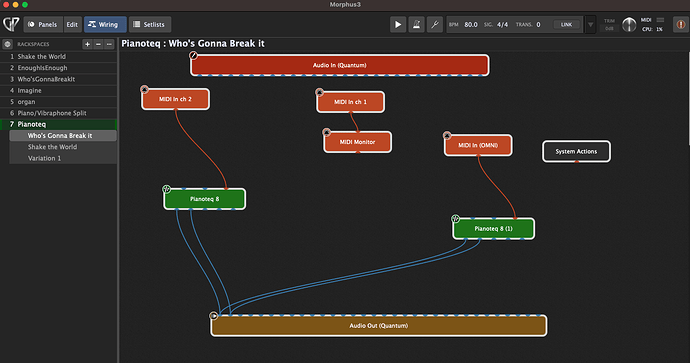Click the Pianoteq 8 (1) bypass corner icon
Screen dimensions: 690x363
[455, 219]
